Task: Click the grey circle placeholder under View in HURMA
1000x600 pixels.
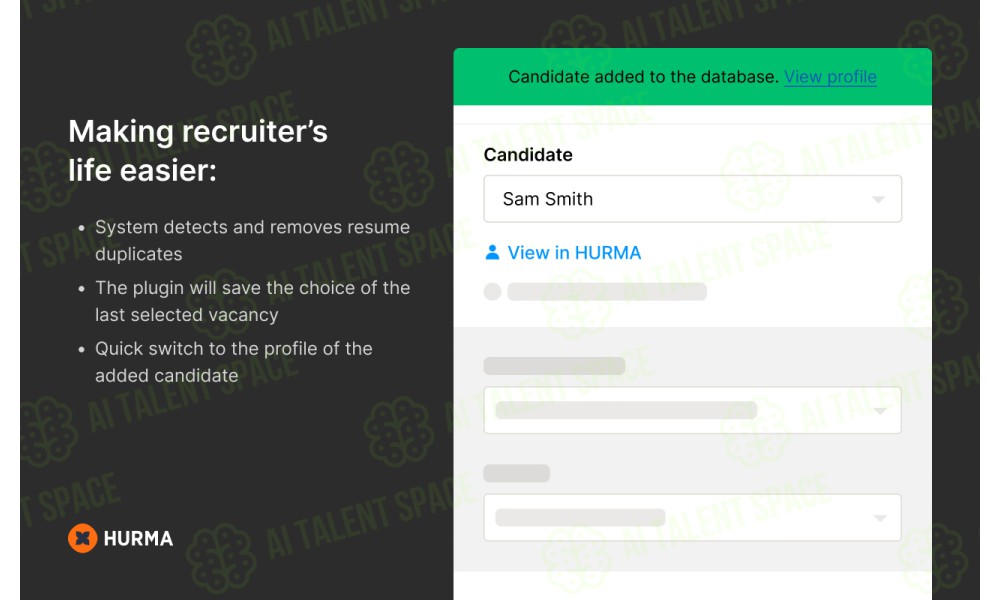Action: point(492,292)
